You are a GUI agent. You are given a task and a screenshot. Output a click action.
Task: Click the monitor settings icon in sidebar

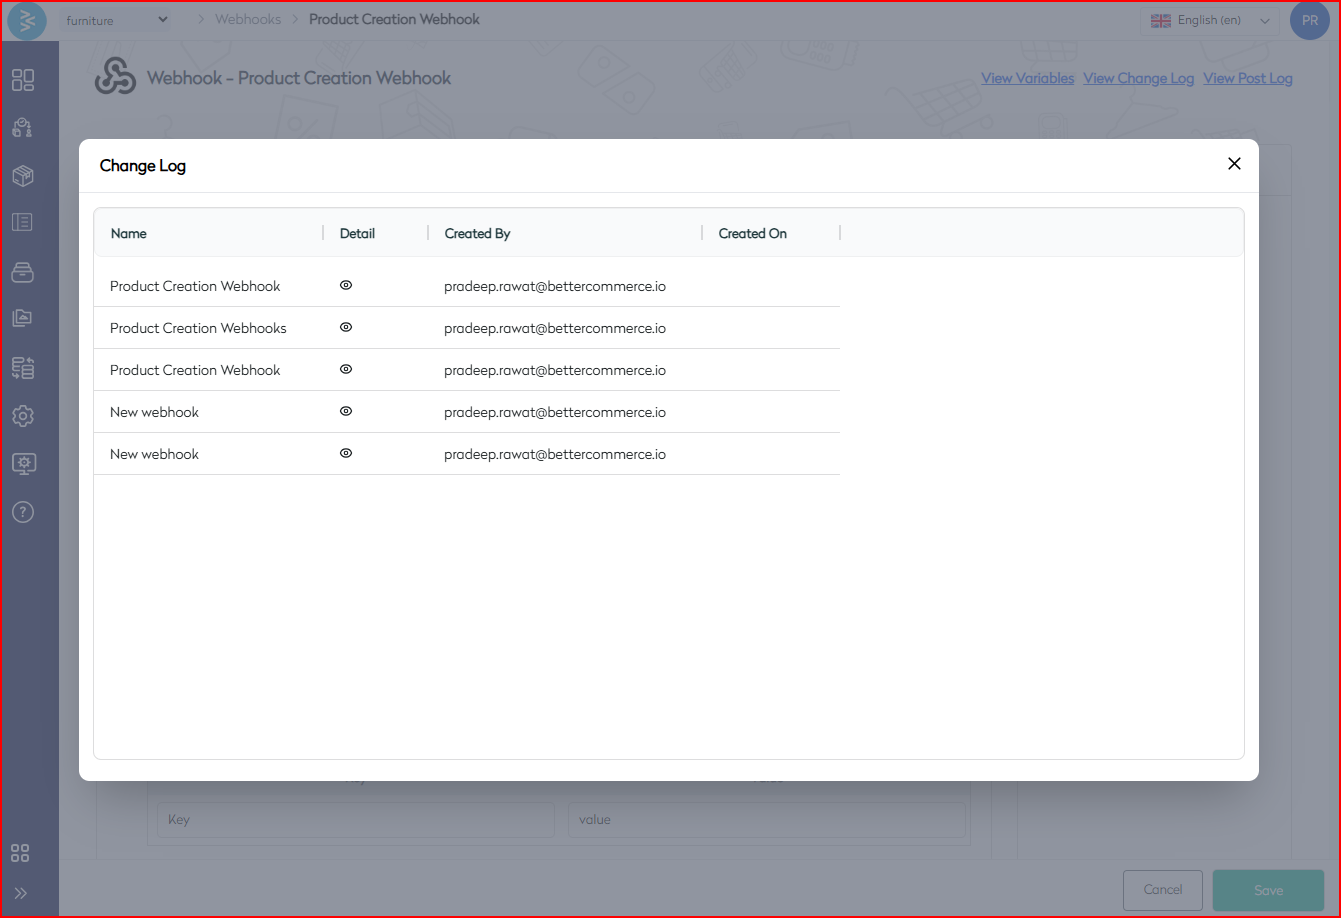click(x=23, y=464)
